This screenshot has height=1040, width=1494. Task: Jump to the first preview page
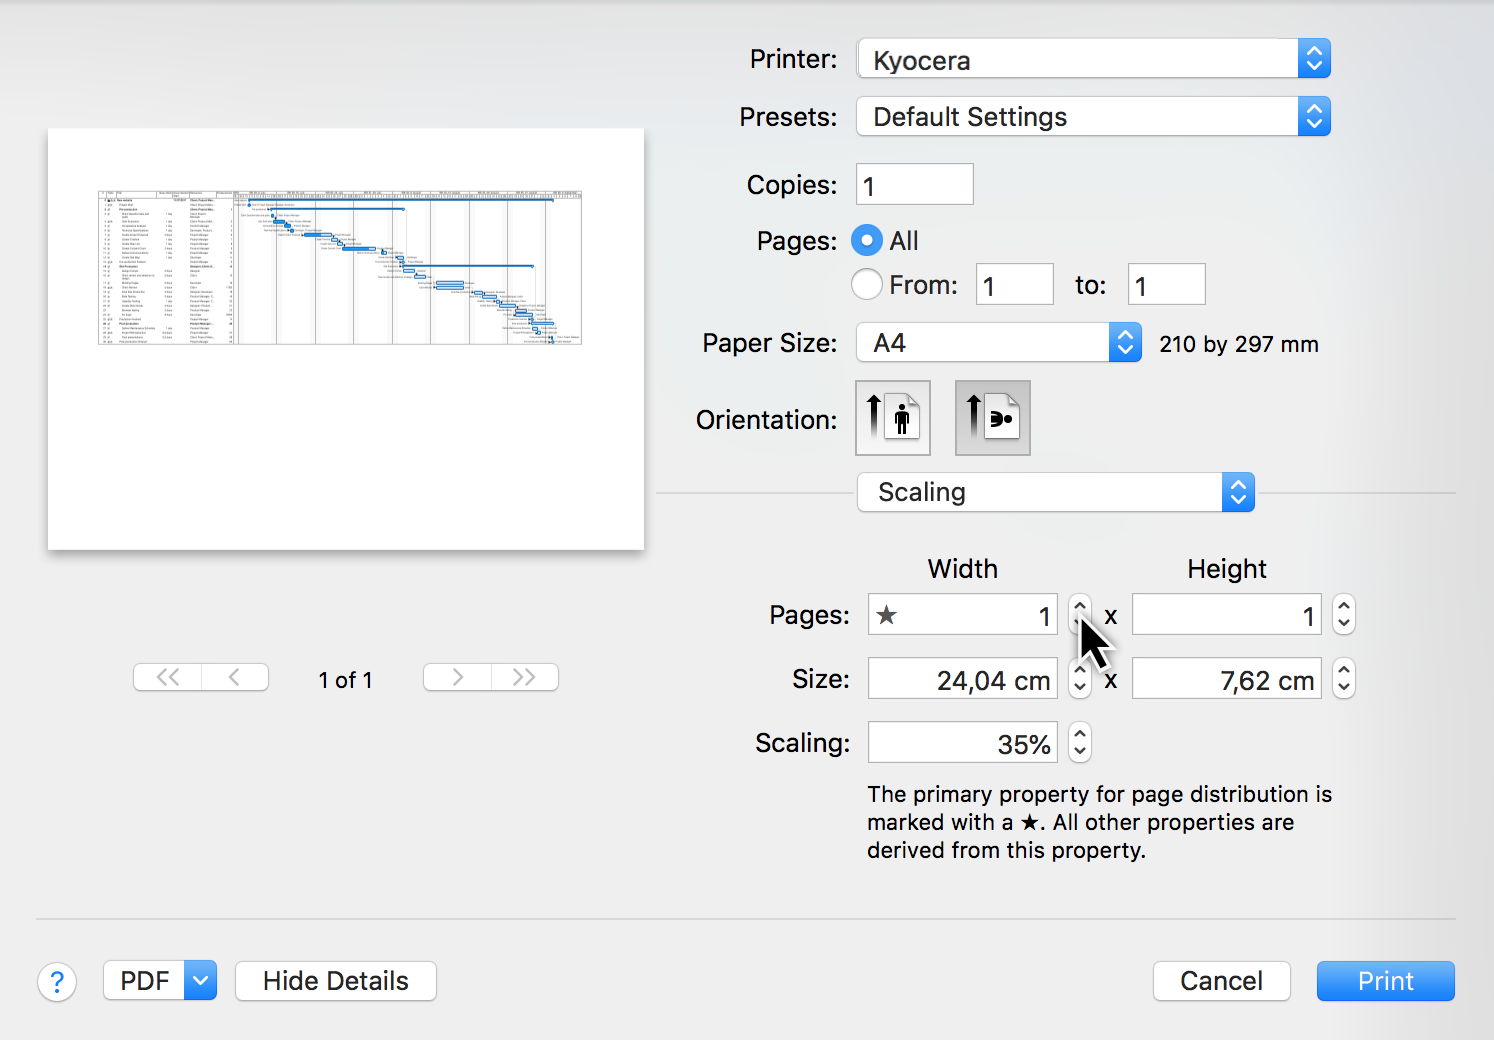(166, 677)
